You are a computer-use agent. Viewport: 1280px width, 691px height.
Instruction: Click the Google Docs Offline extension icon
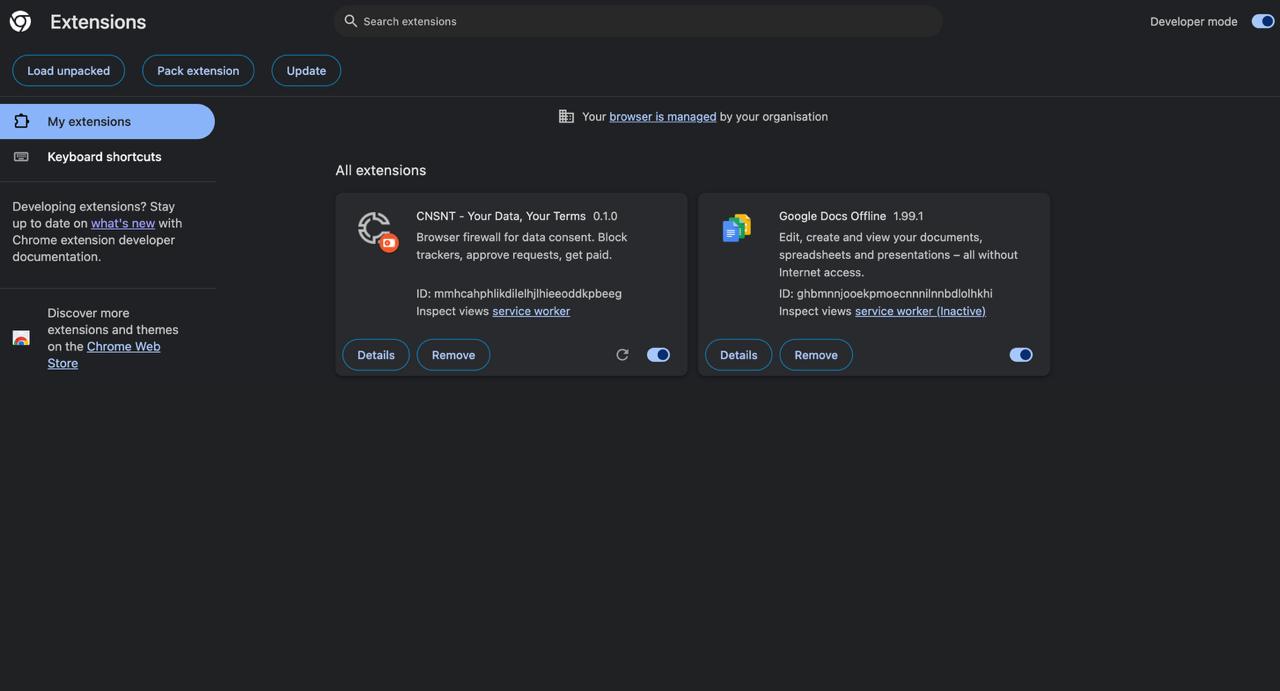(x=736, y=228)
